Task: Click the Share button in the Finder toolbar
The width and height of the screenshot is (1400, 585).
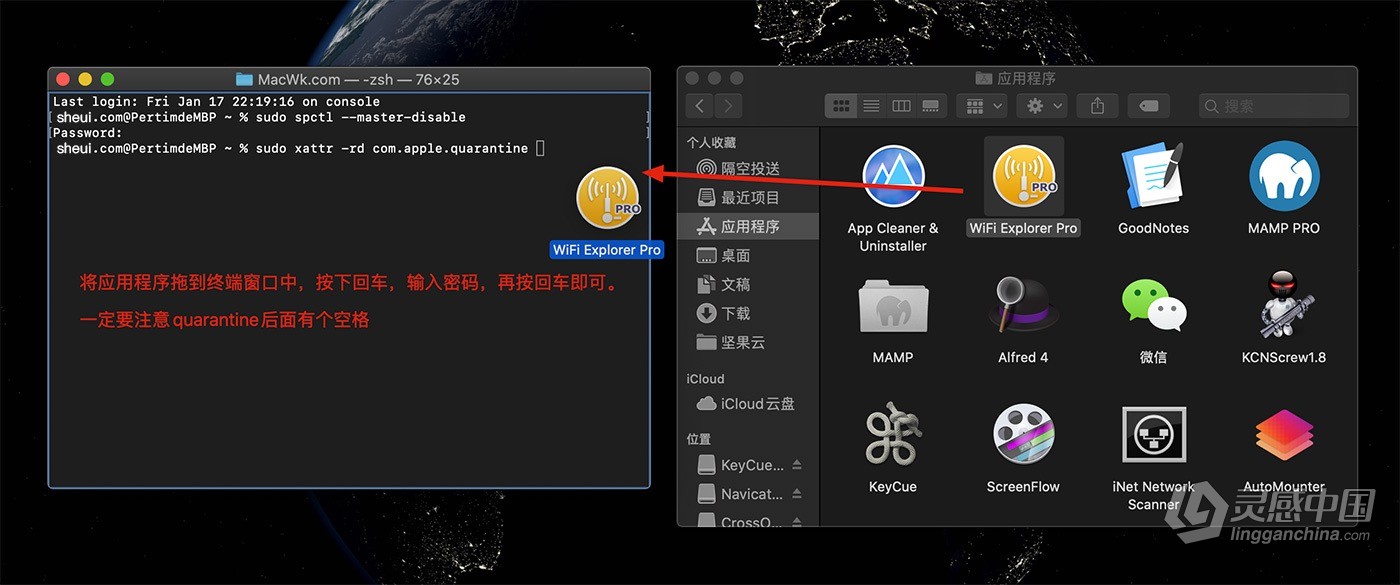Action: (x=1097, y=105)
